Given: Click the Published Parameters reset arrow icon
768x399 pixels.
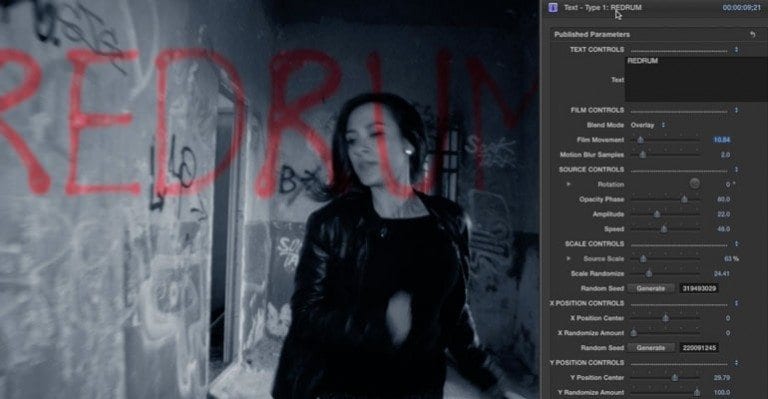Looking at the screenshot, I should [752, 34].
